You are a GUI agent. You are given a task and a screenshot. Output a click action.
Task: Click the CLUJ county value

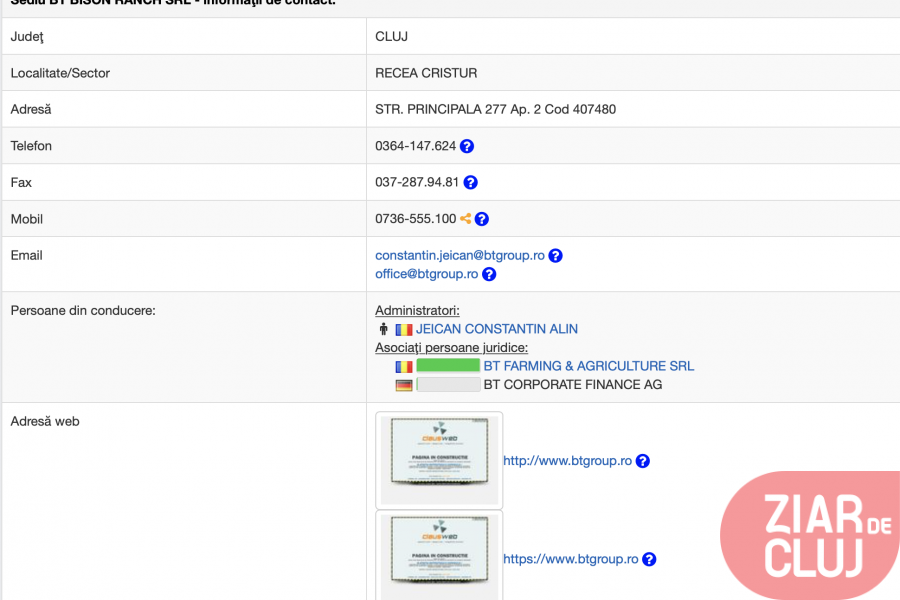tap(391, 36)
